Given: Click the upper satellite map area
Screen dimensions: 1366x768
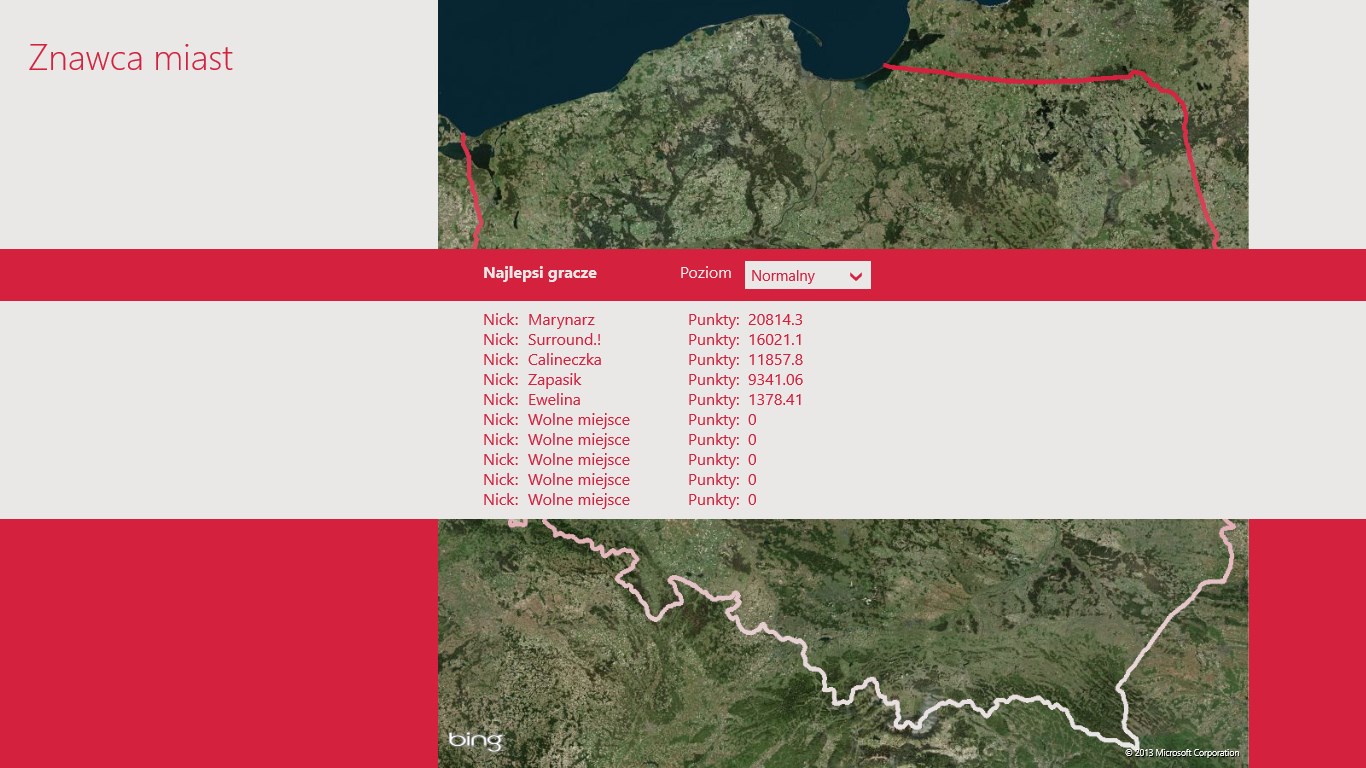Looking at the screenshot, I should point(843,124).
